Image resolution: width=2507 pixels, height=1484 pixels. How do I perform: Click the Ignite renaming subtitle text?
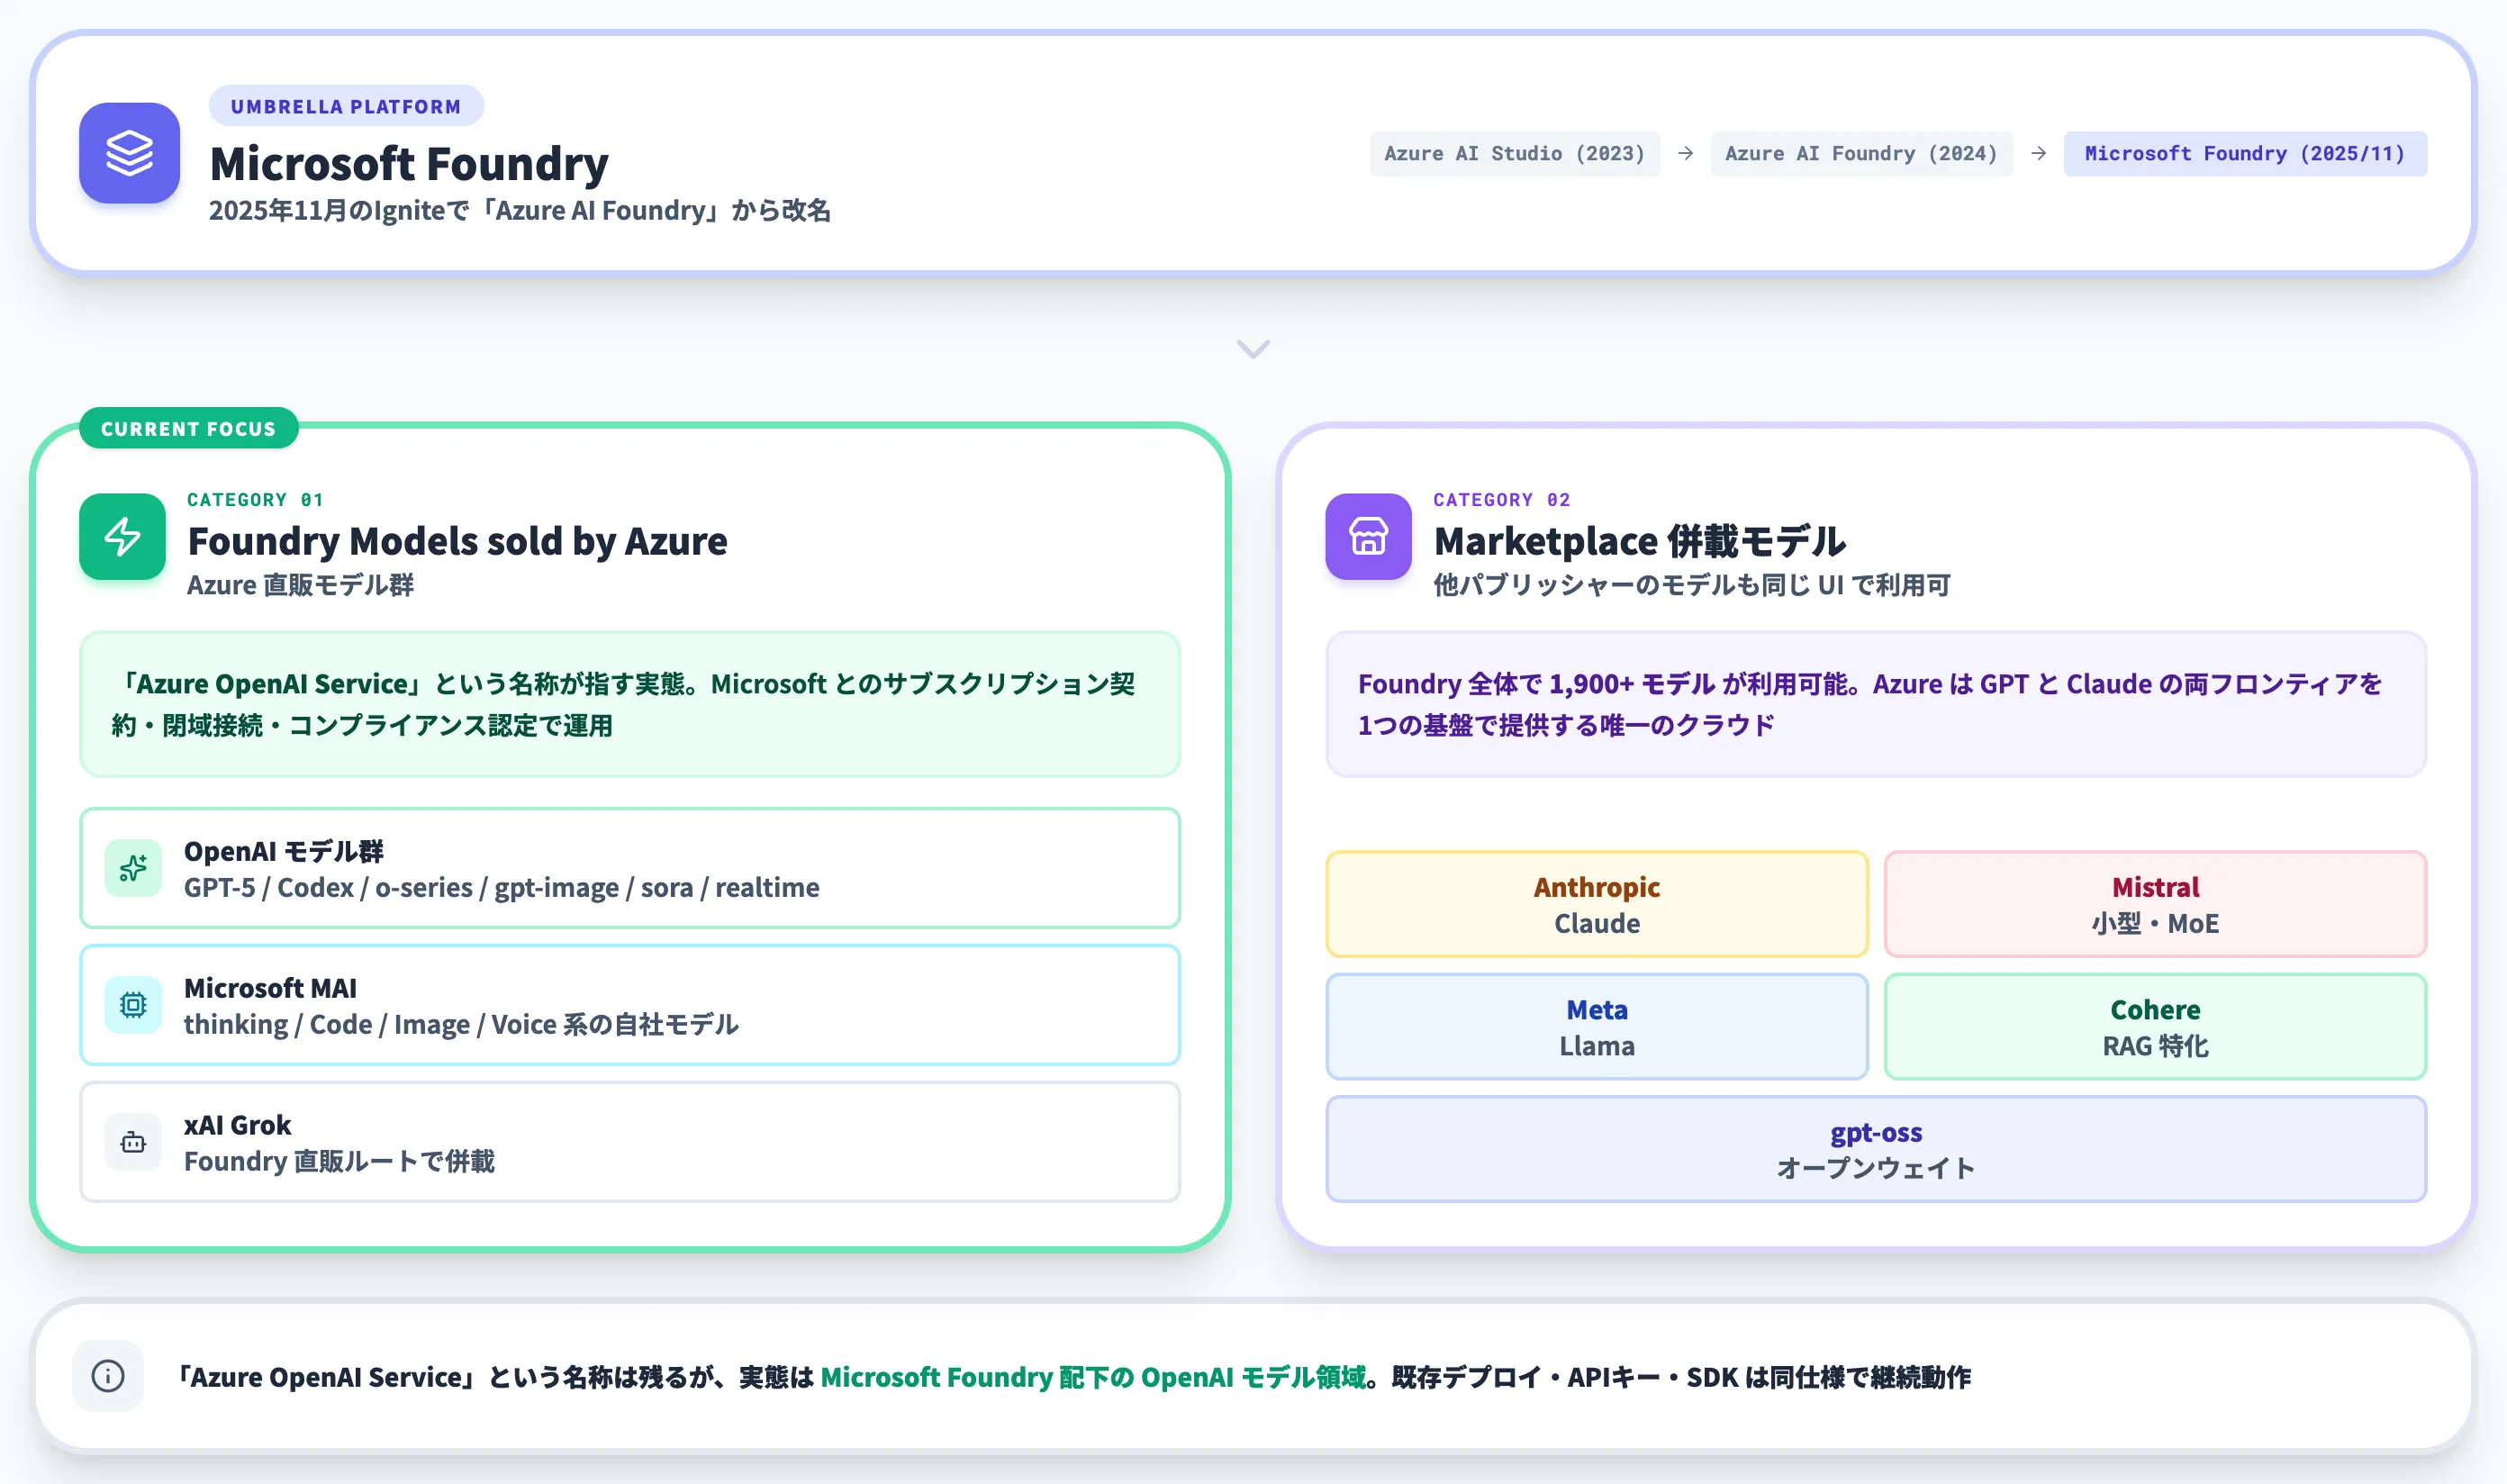[519, 210]
